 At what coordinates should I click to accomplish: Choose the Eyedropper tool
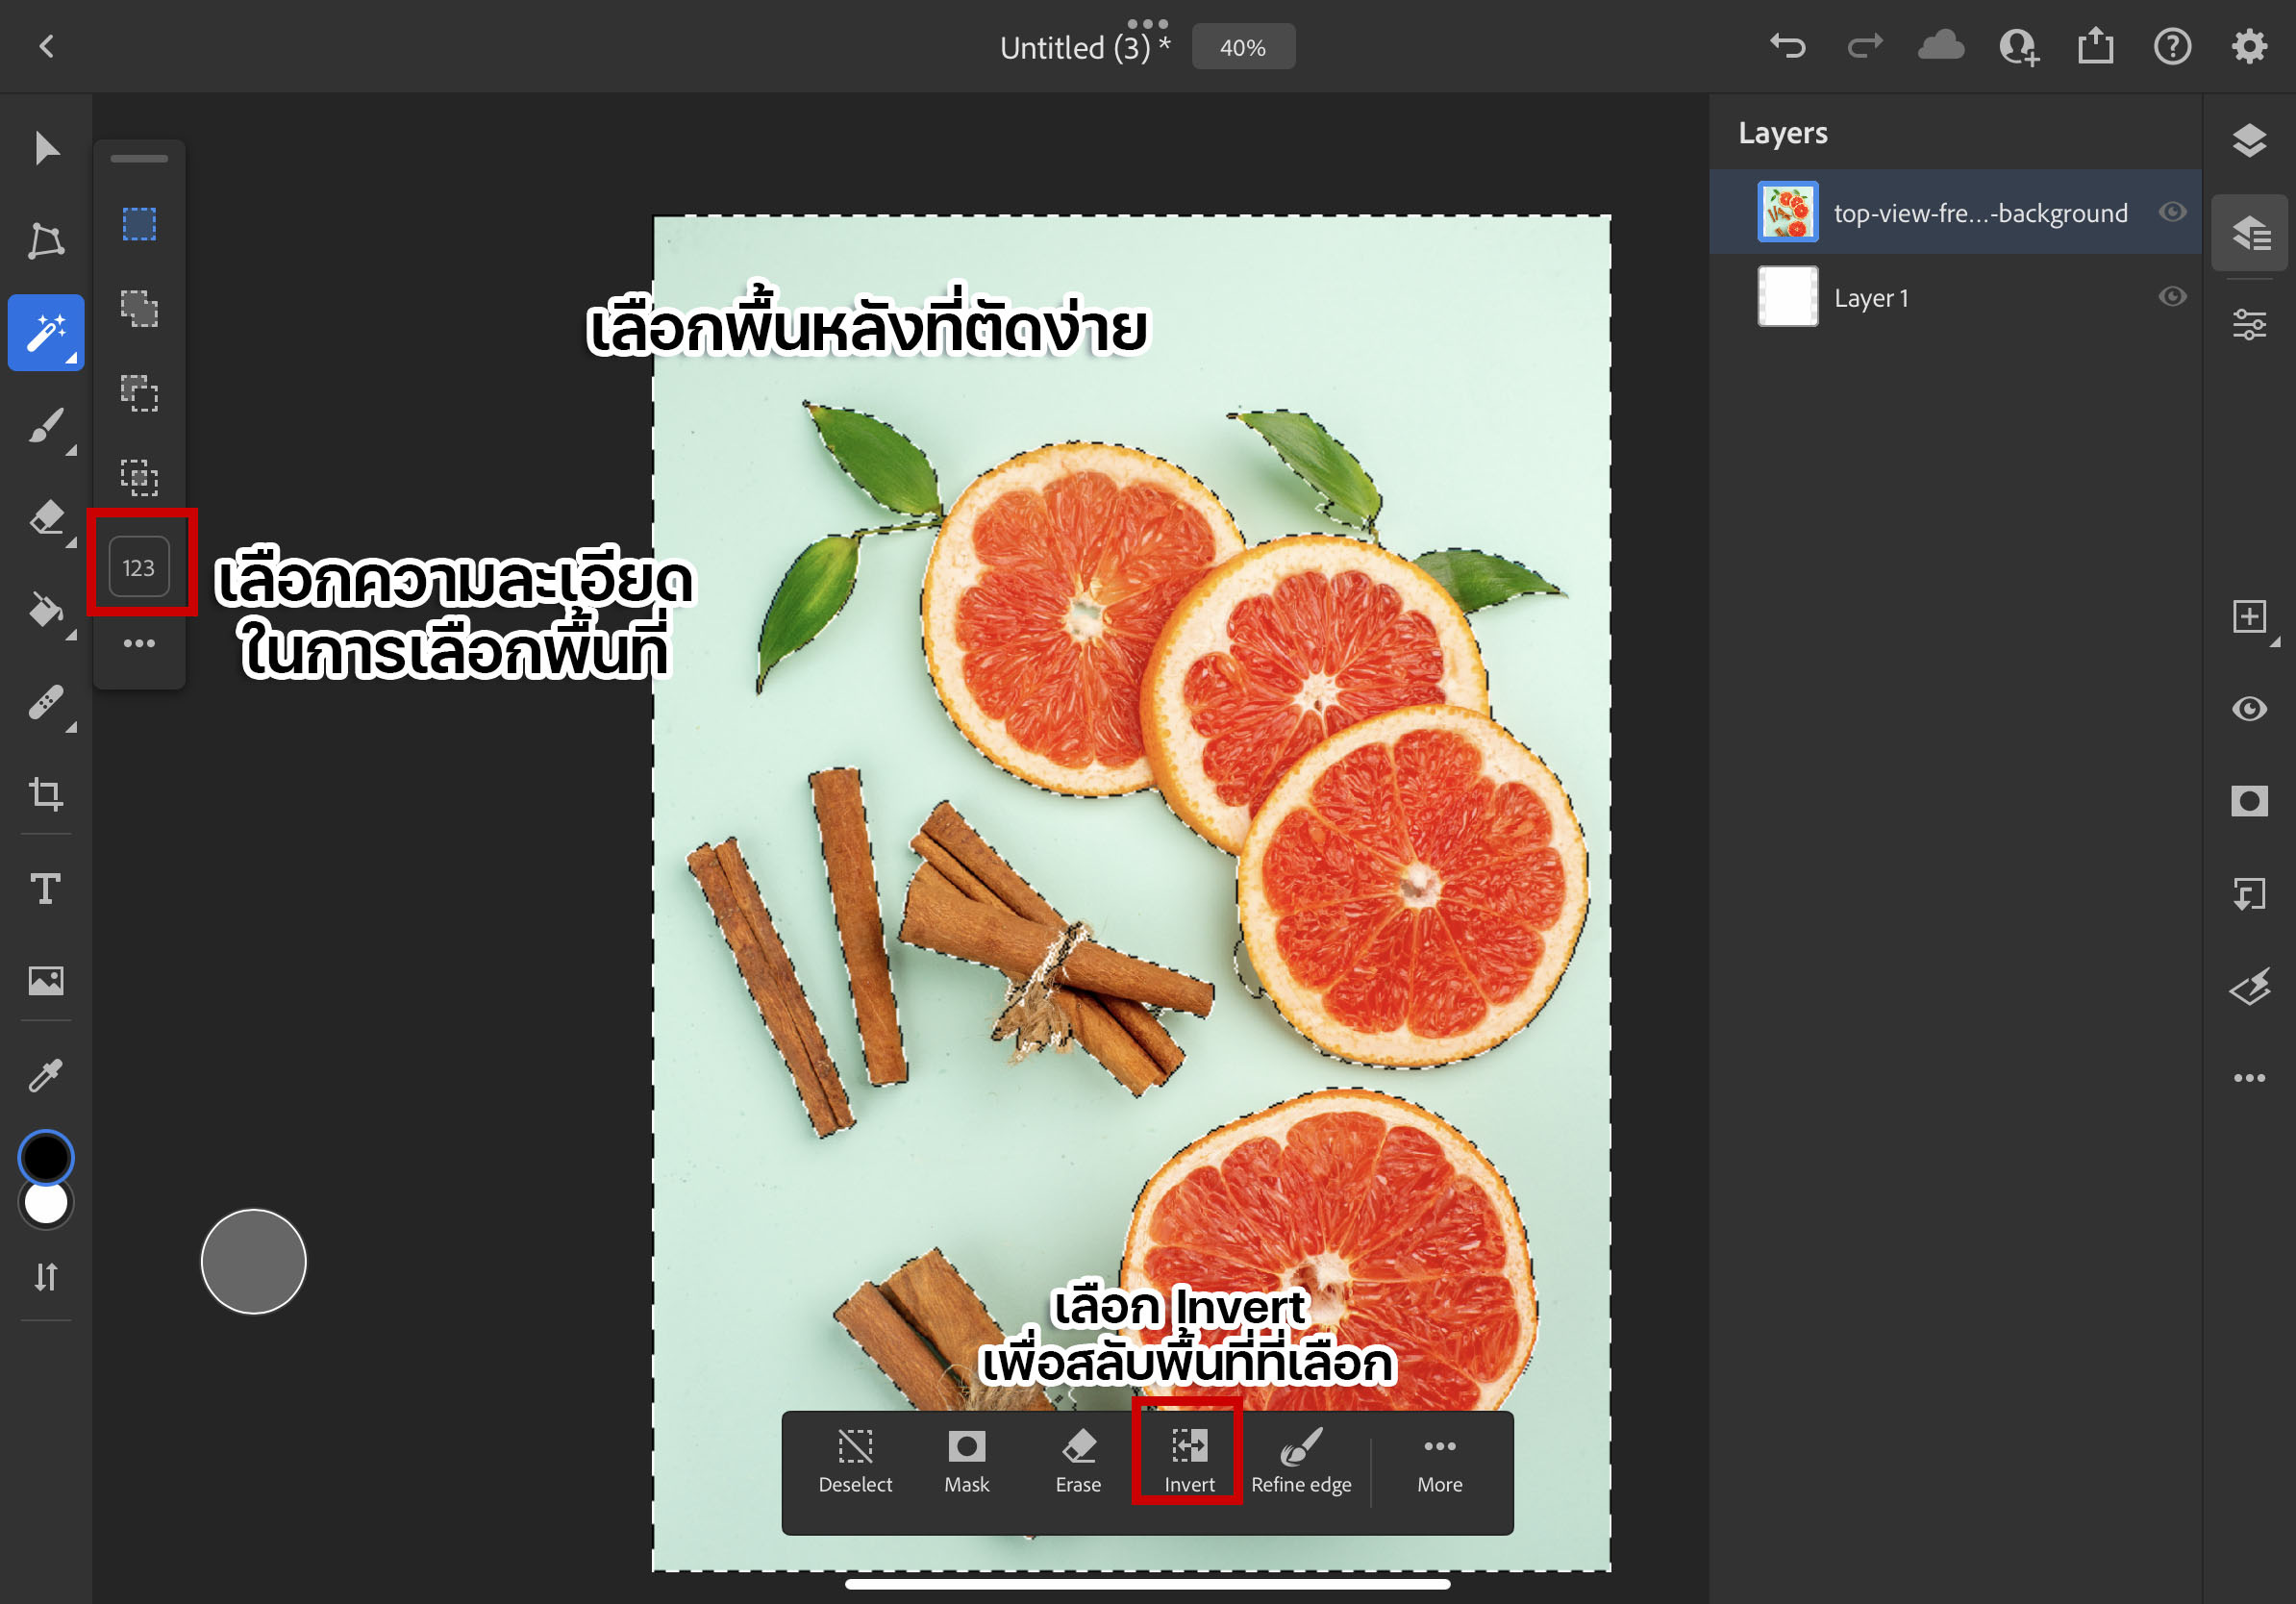coord(46,1075)
